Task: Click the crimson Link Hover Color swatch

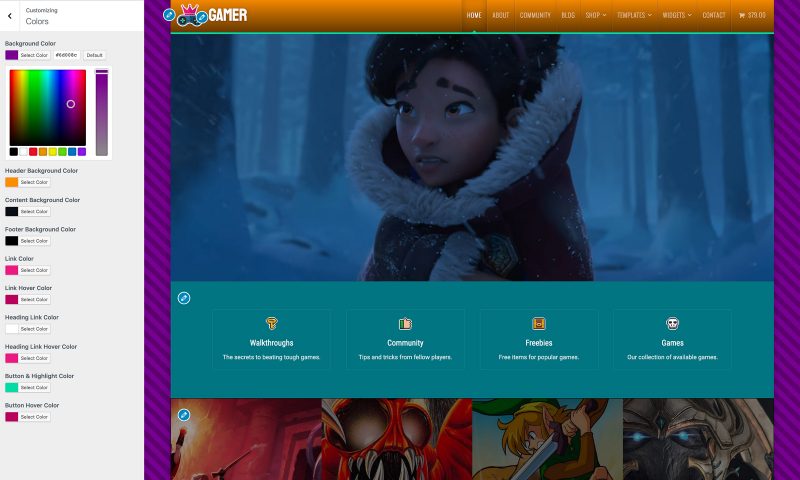Action: pyautogui.click(x=12, y=299)
